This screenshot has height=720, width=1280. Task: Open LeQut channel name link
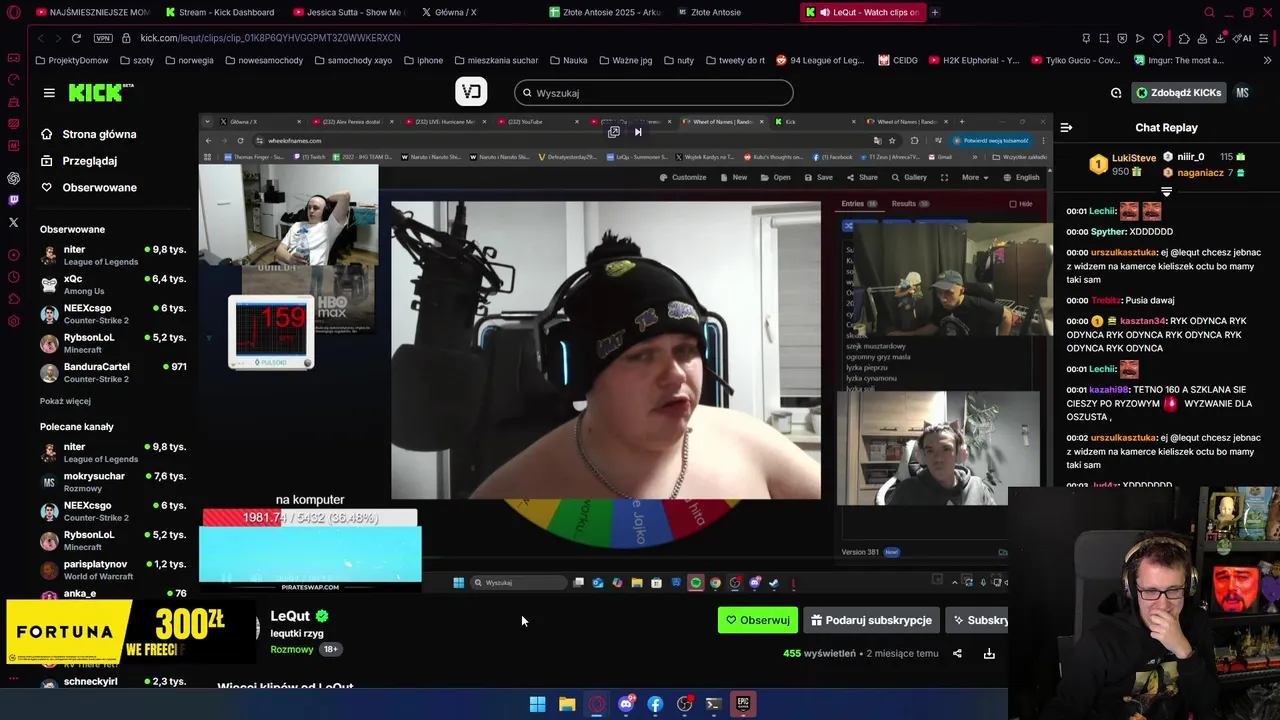coord(290,616)
